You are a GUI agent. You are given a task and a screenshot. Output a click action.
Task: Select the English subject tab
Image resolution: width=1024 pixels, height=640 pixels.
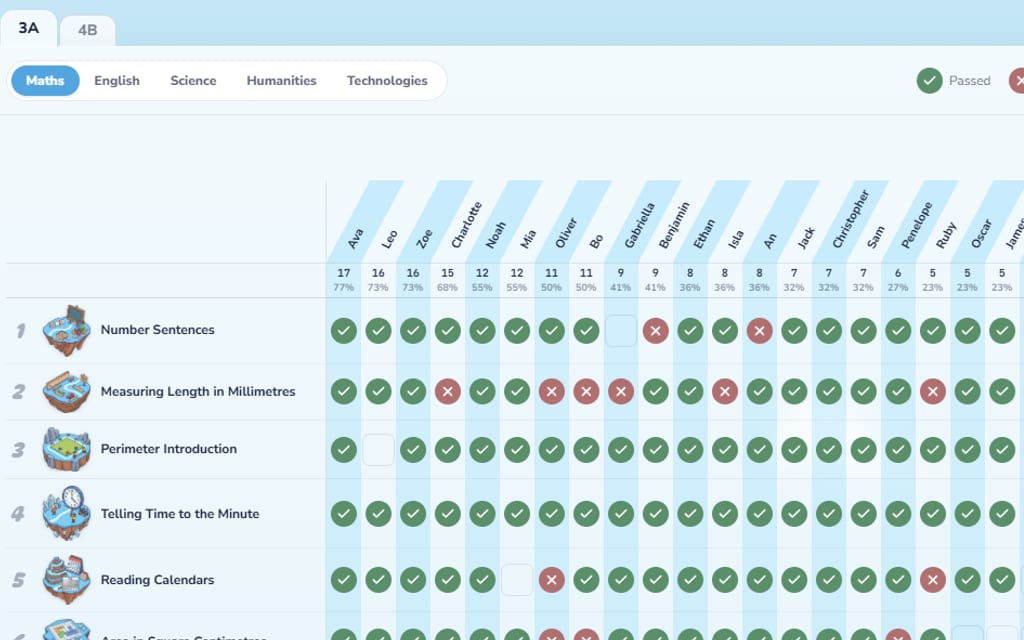coord(117,80)
